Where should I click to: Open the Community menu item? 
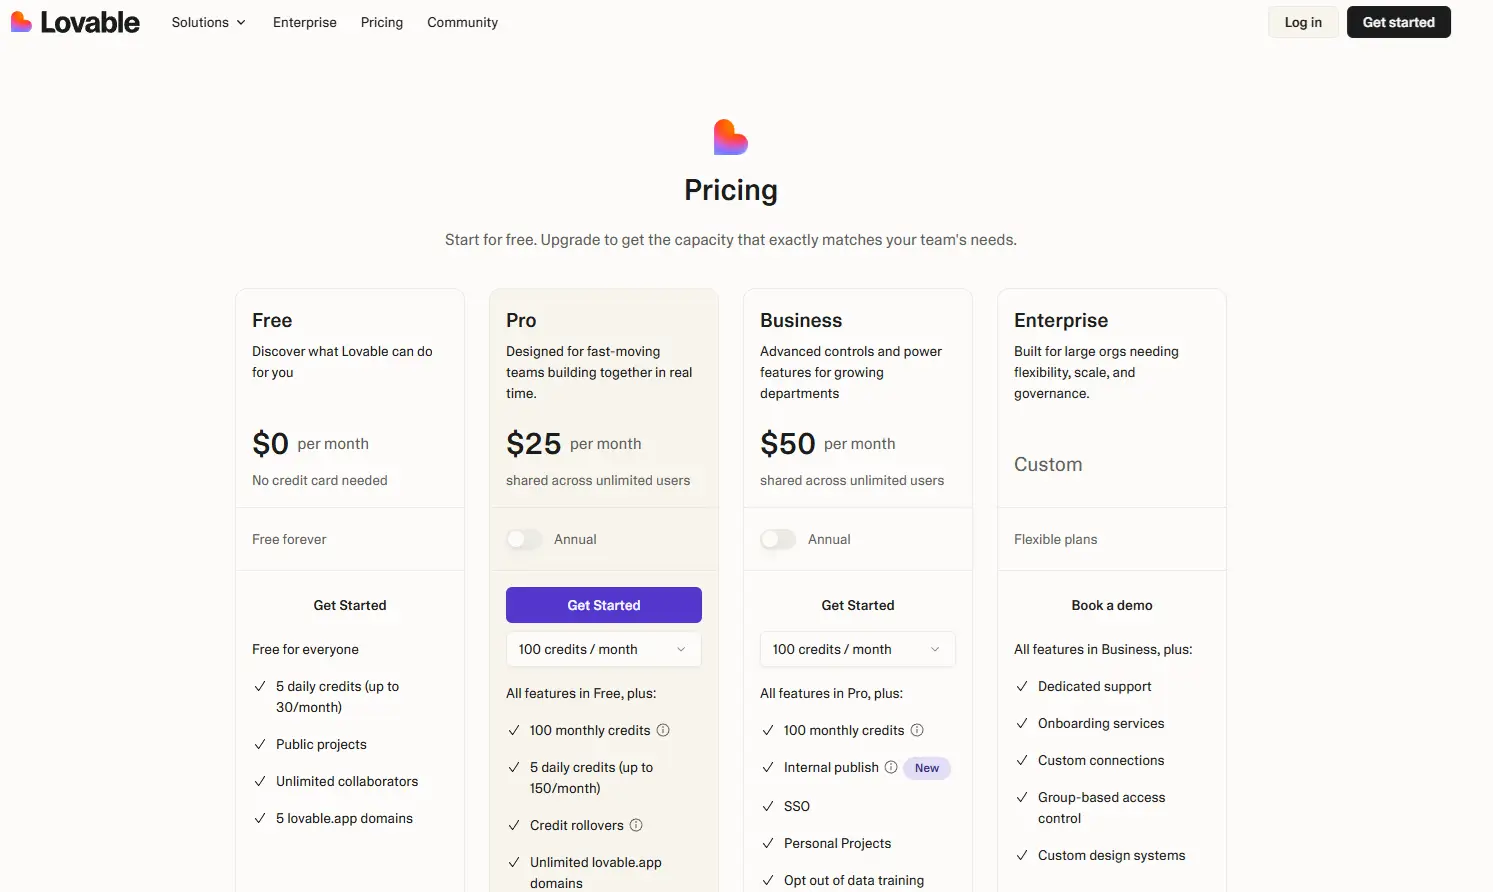click(x=462, y=22)
